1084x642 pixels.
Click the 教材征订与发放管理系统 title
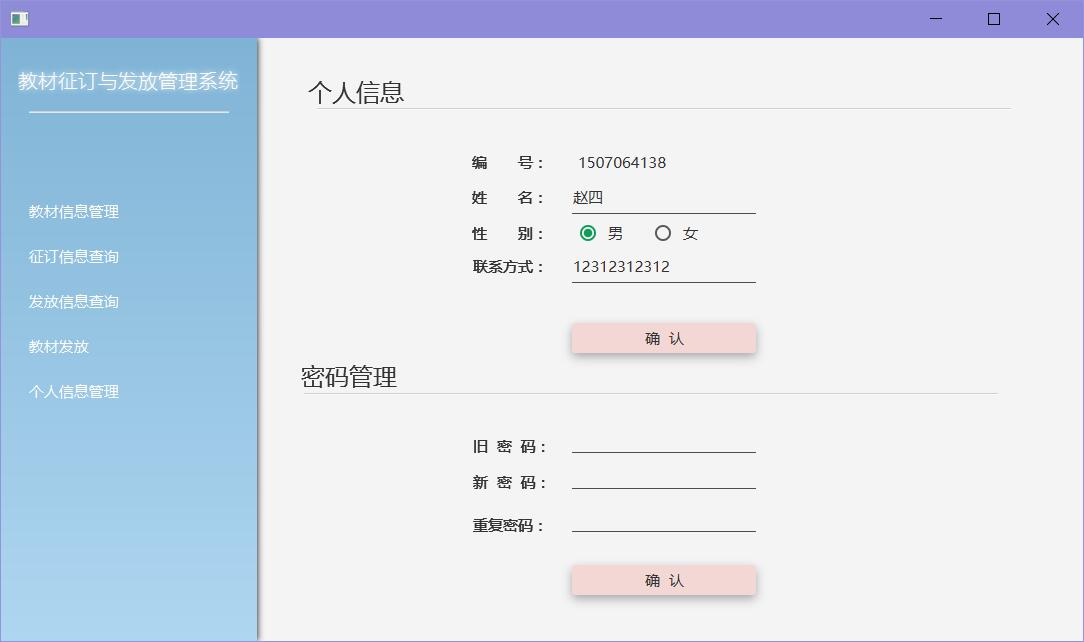pyautogui.click(x=128, y=81)
